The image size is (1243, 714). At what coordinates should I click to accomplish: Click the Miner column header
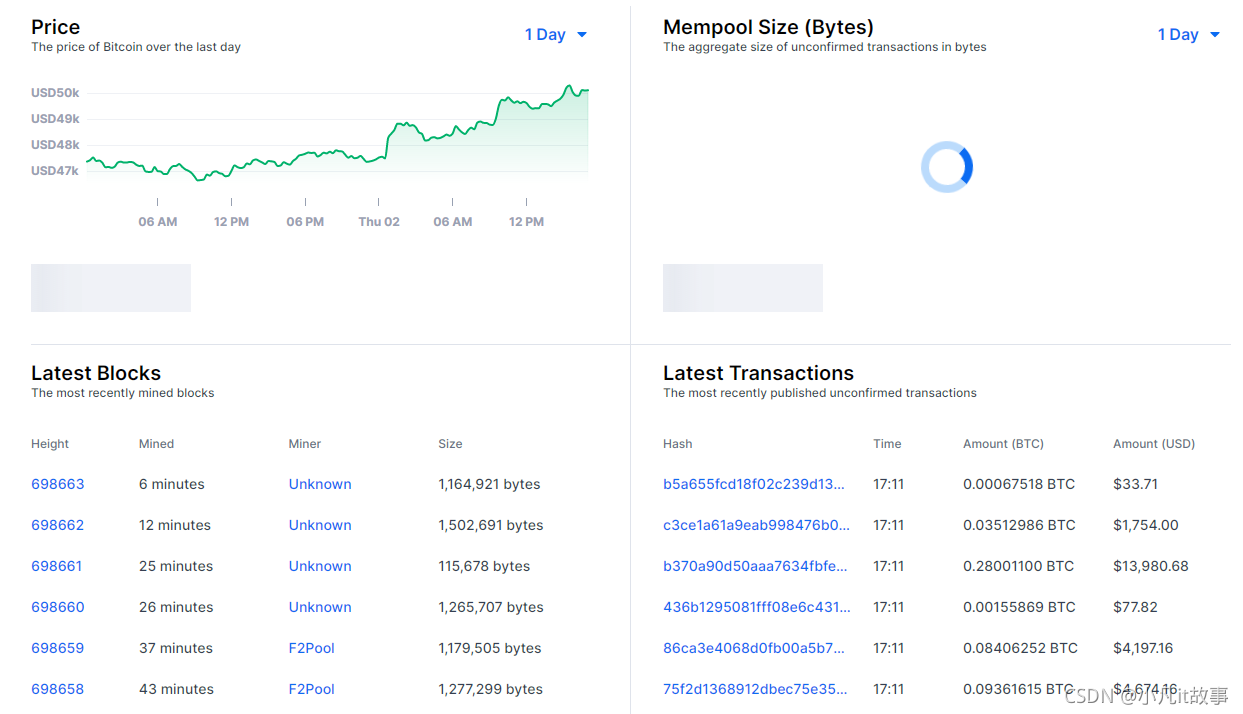coord(305,444)
